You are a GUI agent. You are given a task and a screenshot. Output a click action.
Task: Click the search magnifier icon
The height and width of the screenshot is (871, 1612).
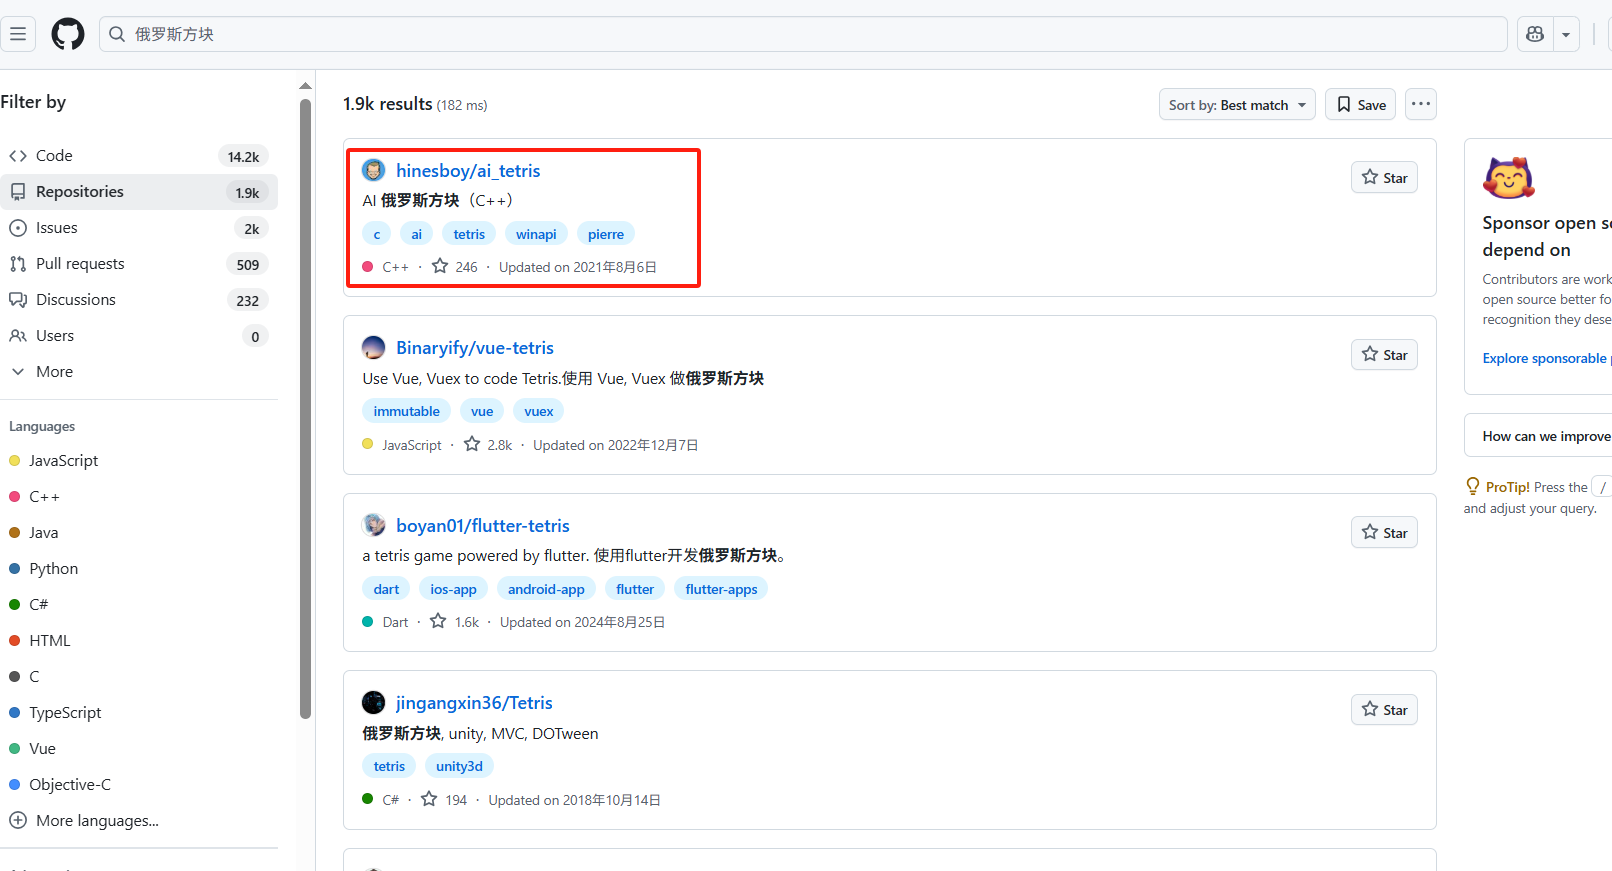[x=117, y=34]
